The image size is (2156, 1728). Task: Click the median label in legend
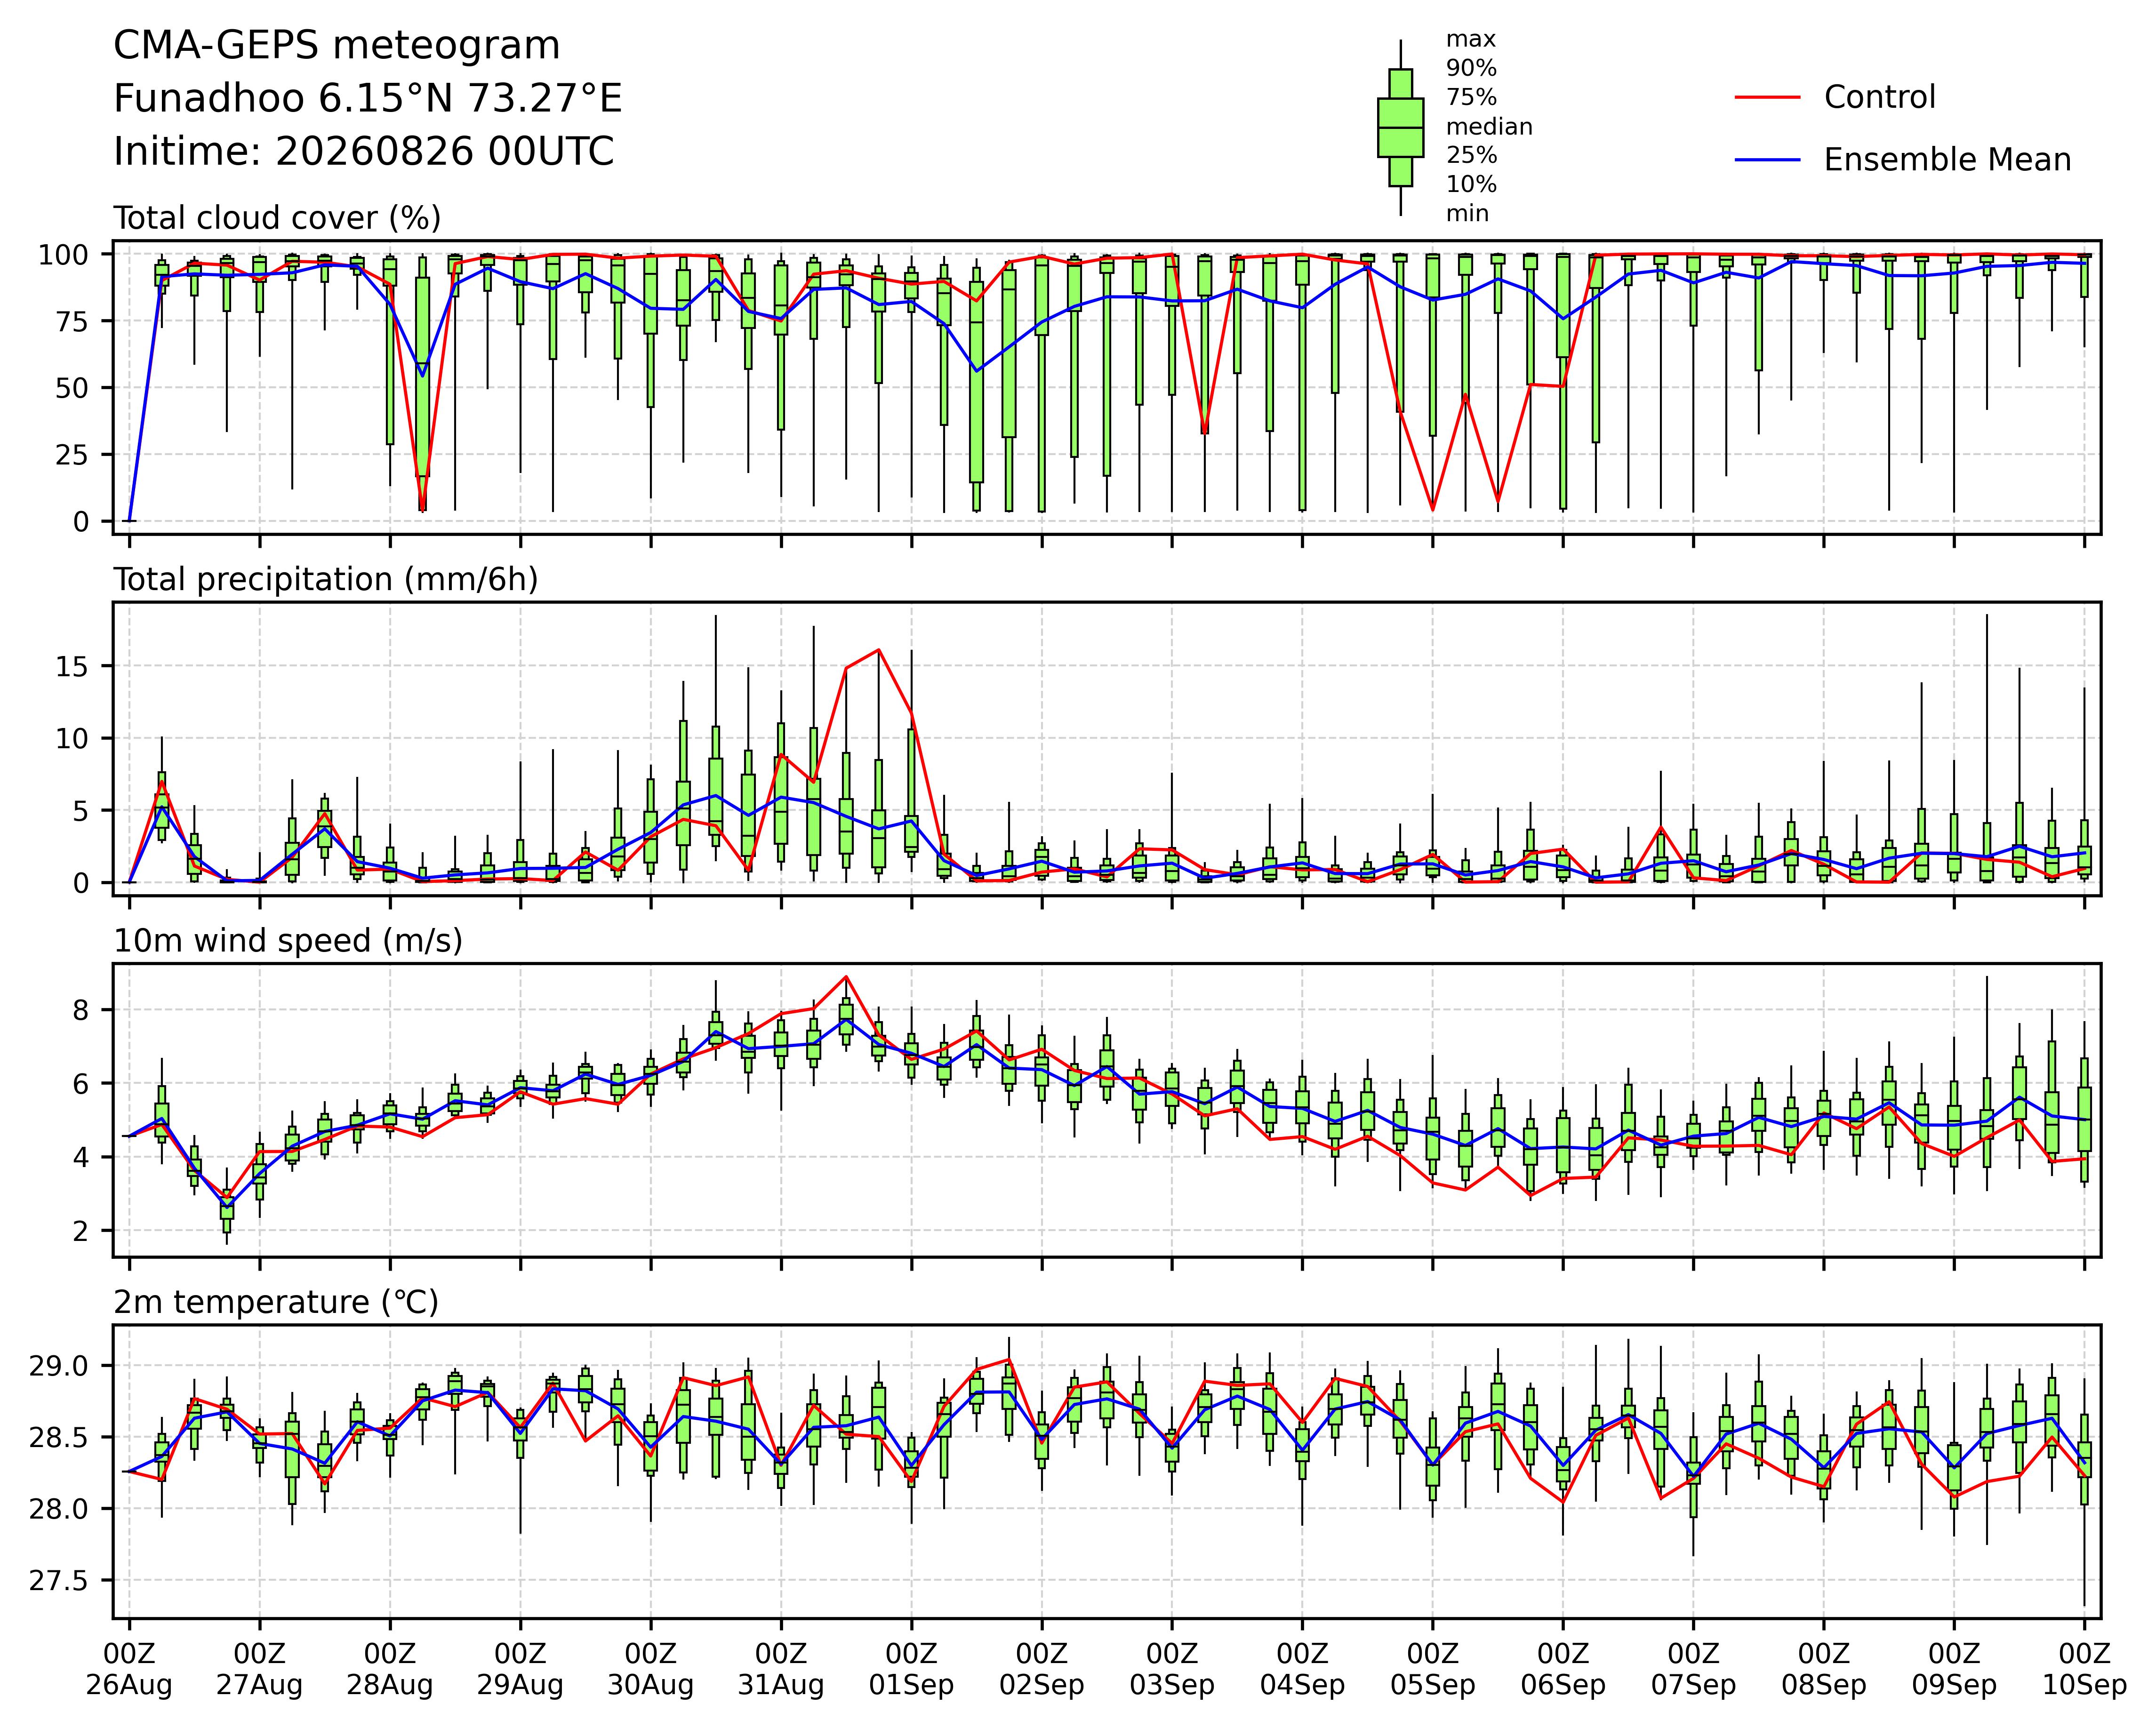(x=1489, y=127)
